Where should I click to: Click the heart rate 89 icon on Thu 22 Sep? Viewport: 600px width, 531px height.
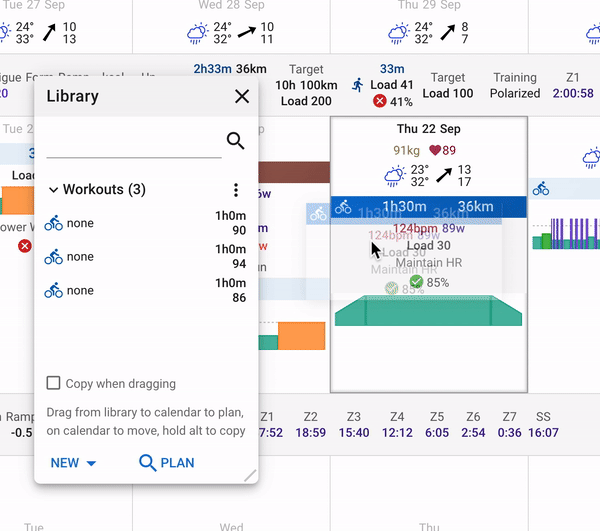click(435, 150)
